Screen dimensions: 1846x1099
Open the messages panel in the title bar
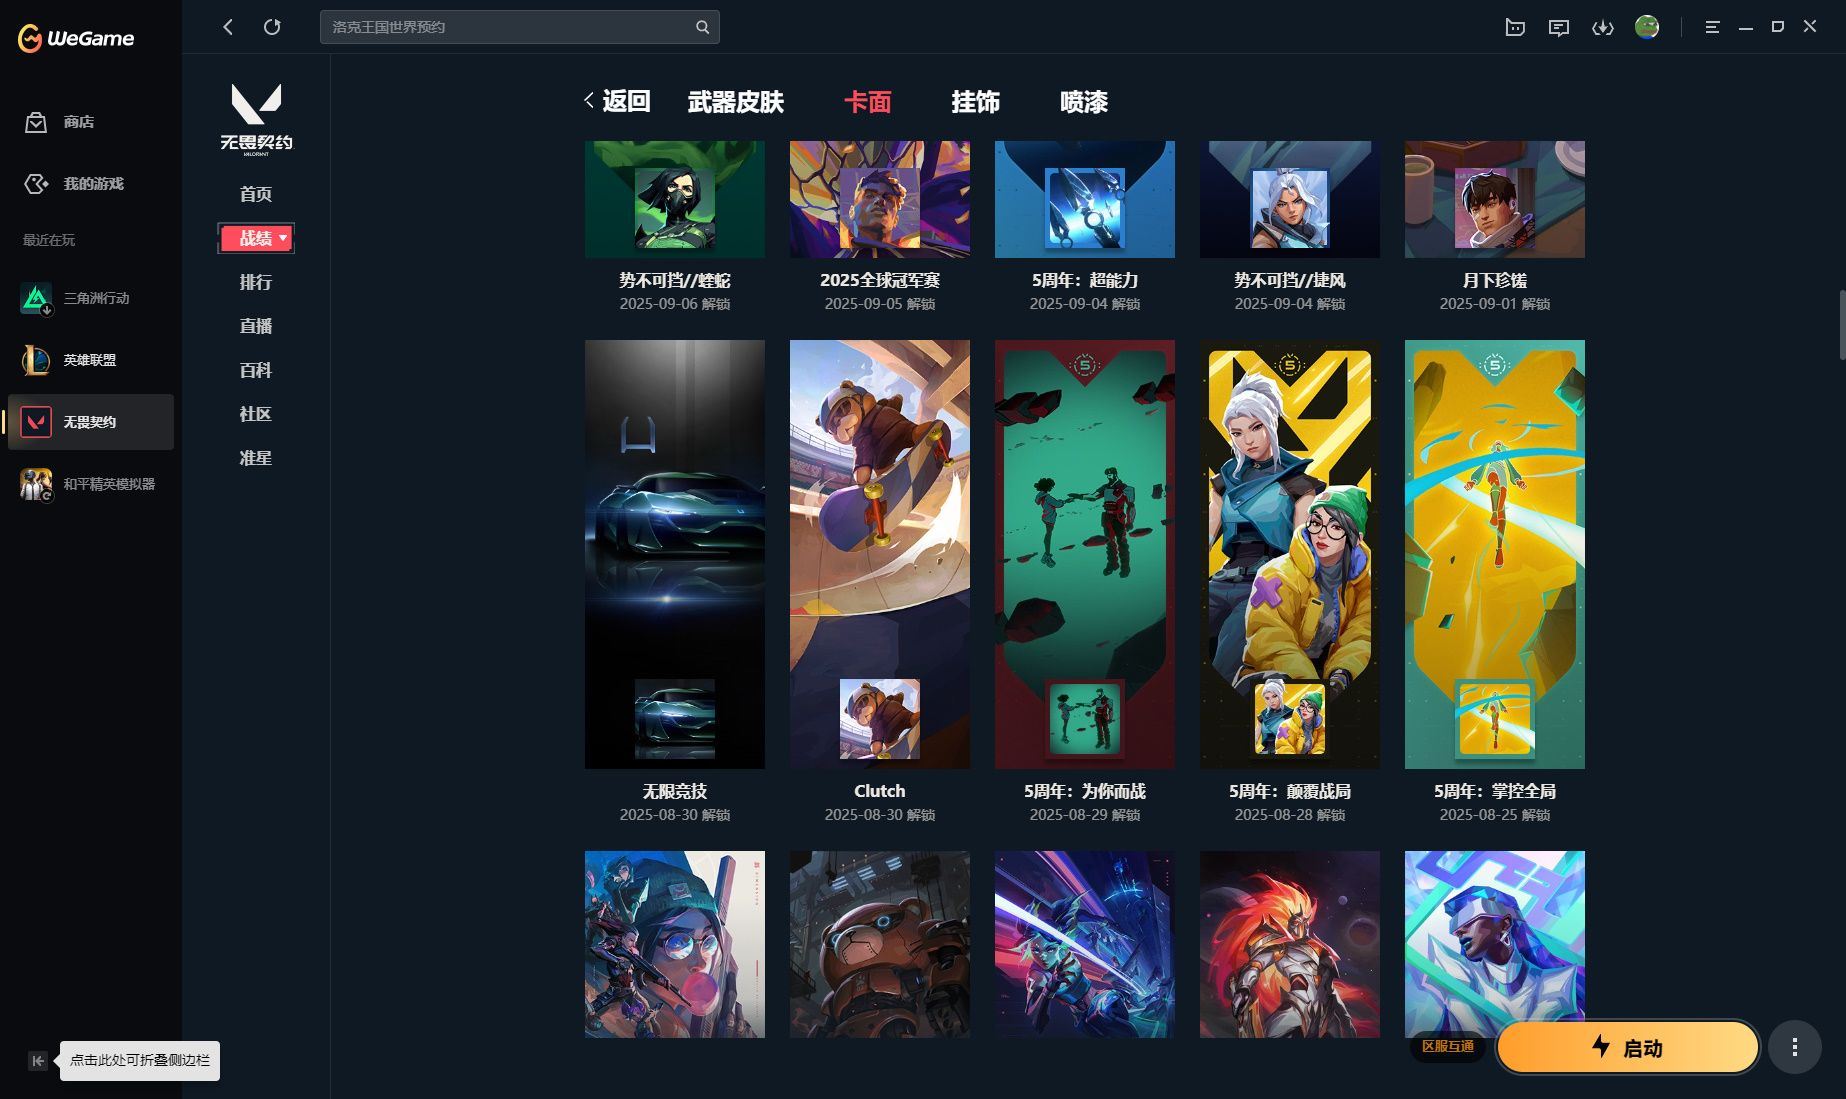pos(1558,27)
